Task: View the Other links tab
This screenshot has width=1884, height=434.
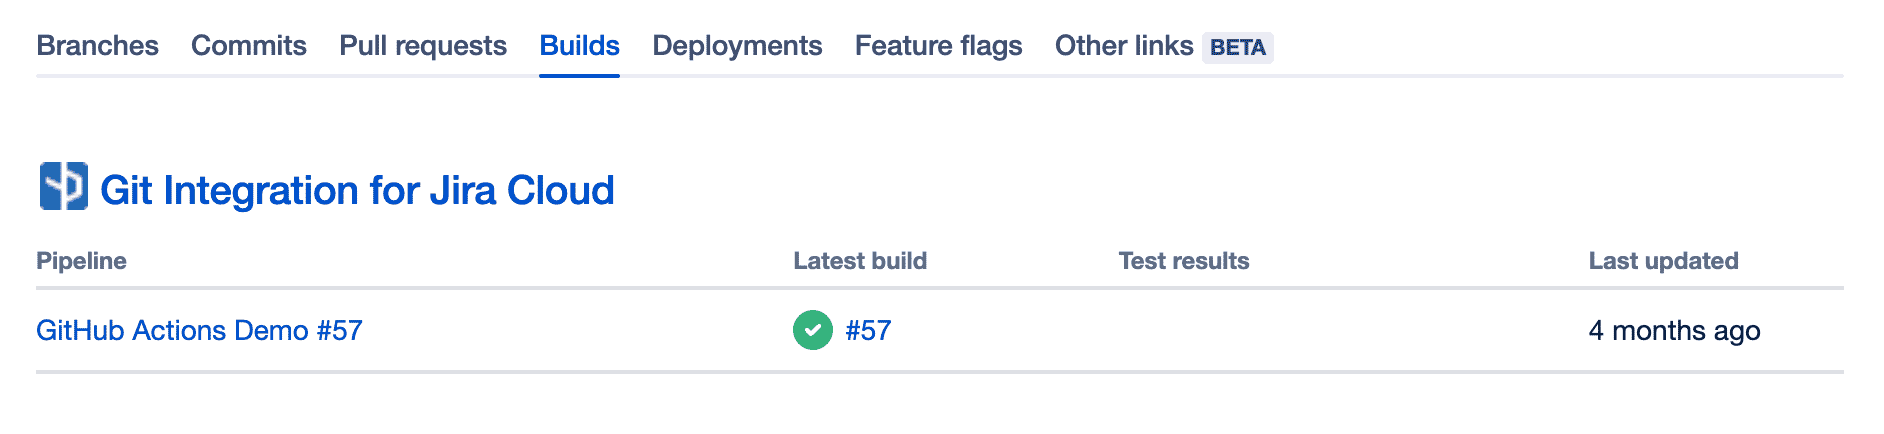Action: (1124, 46)
